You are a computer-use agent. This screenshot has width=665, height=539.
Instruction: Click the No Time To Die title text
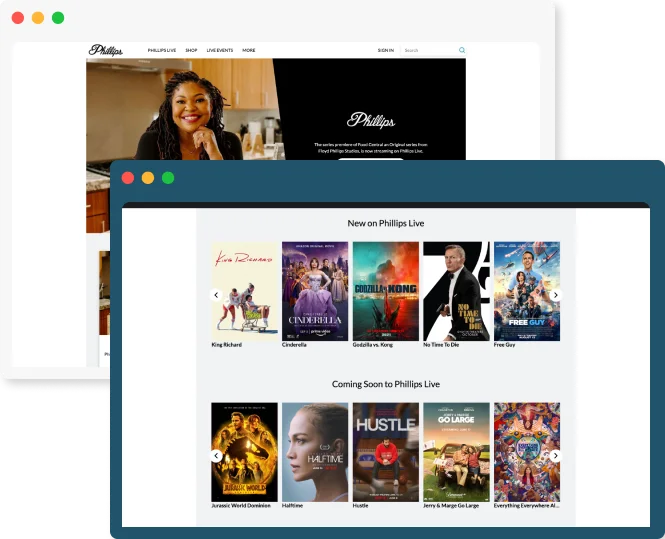point(441,345)
